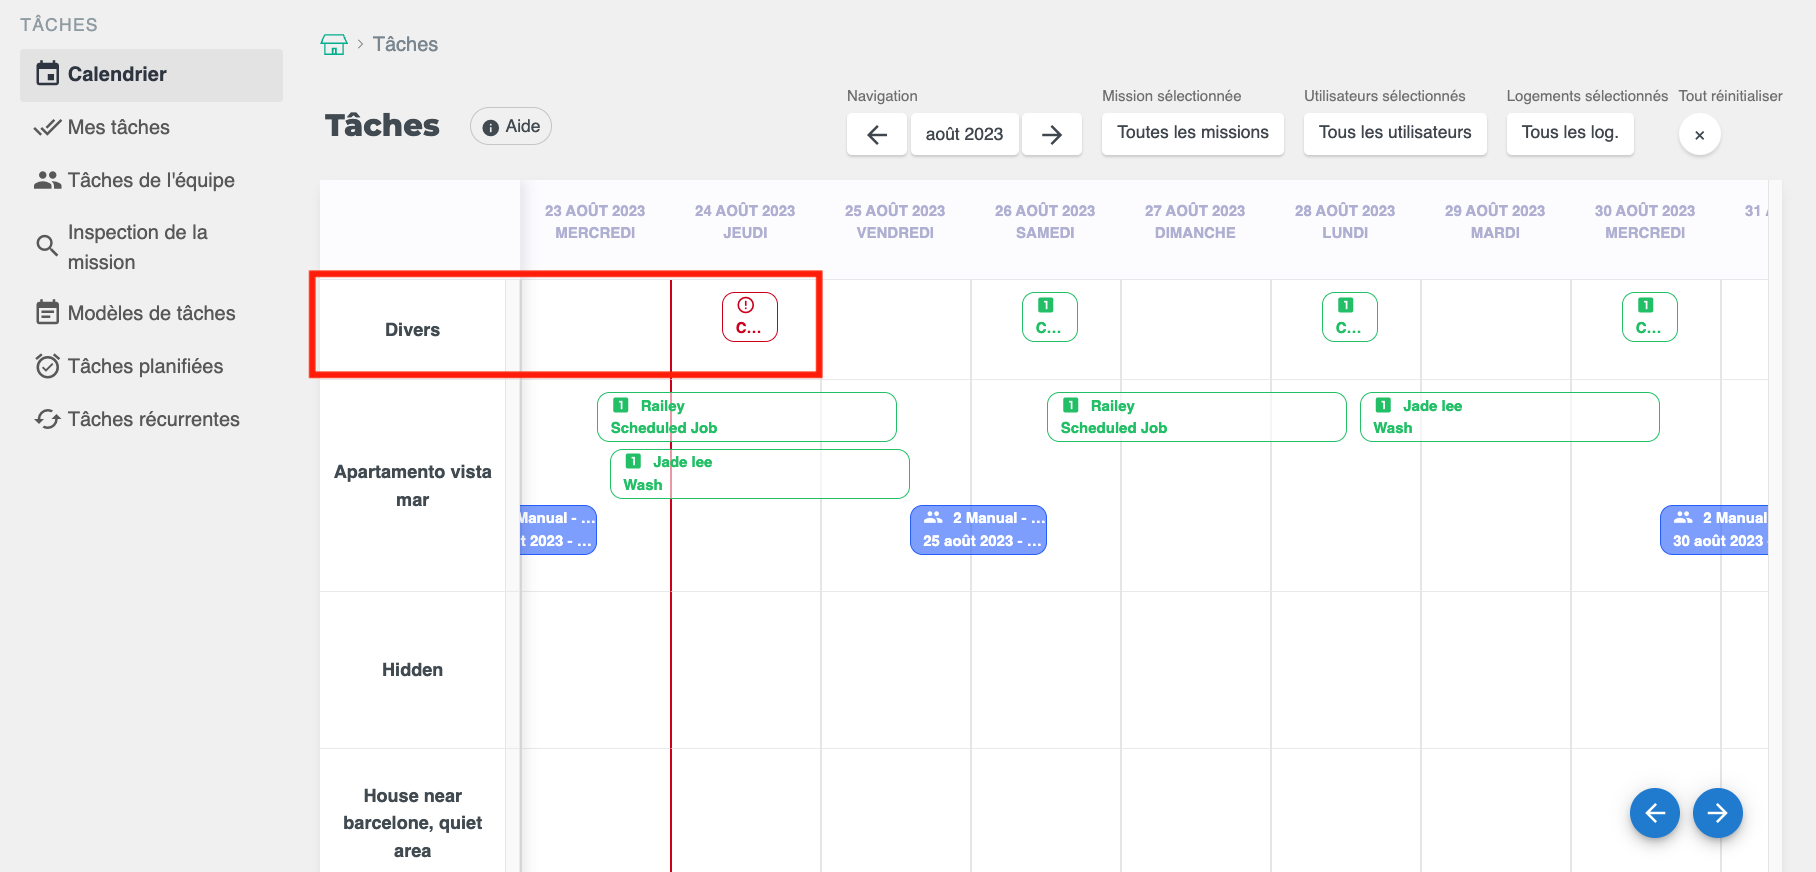Image resolution: width=1816 pixels, height=872 pixels.
Task: Open the green Divers task on 28 août
Action: pos(1349,317)
